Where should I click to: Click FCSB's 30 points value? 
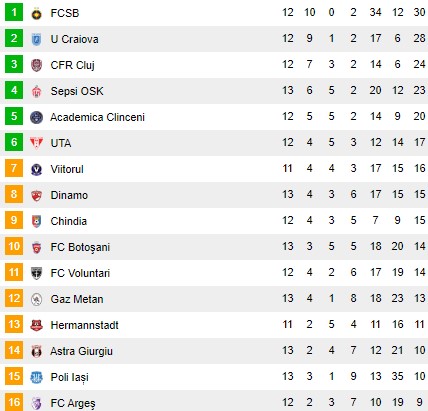(x=419, y=12)
